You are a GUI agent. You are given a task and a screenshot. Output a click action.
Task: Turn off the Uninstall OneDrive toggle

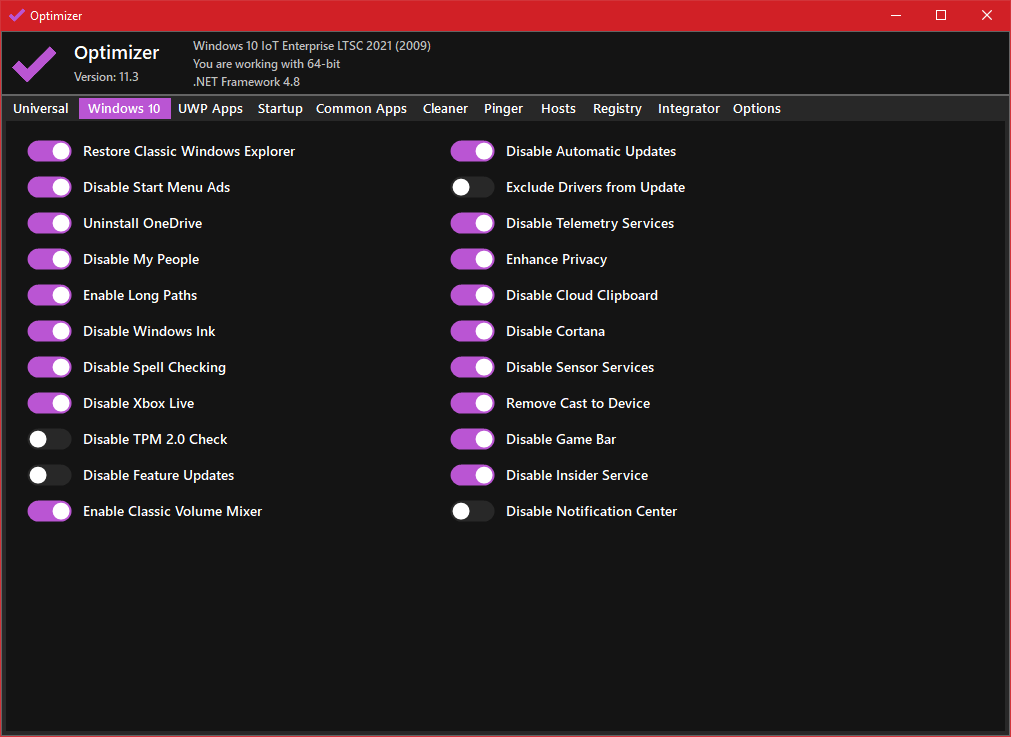tap(49, 223)
